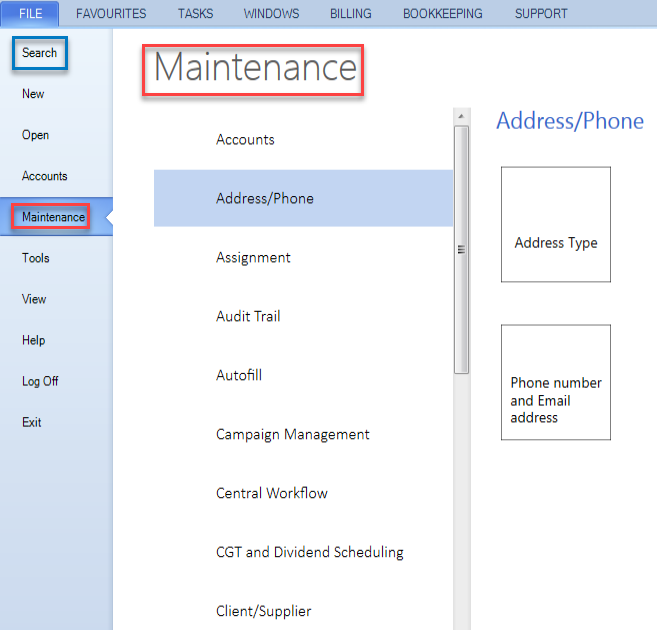Open Tools in the left sidebar
This screenshot has width=657, height=630.
[36, 258]
